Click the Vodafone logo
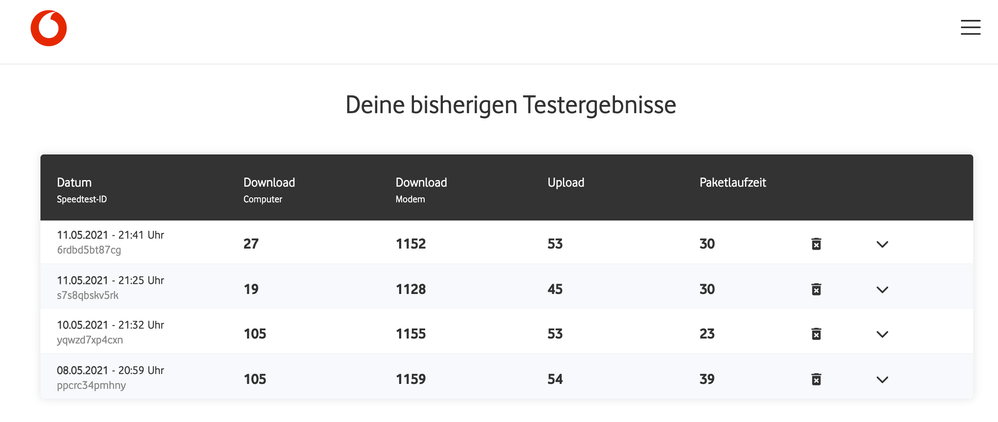This screenshot has width=998, height=422. coord(48,29)
